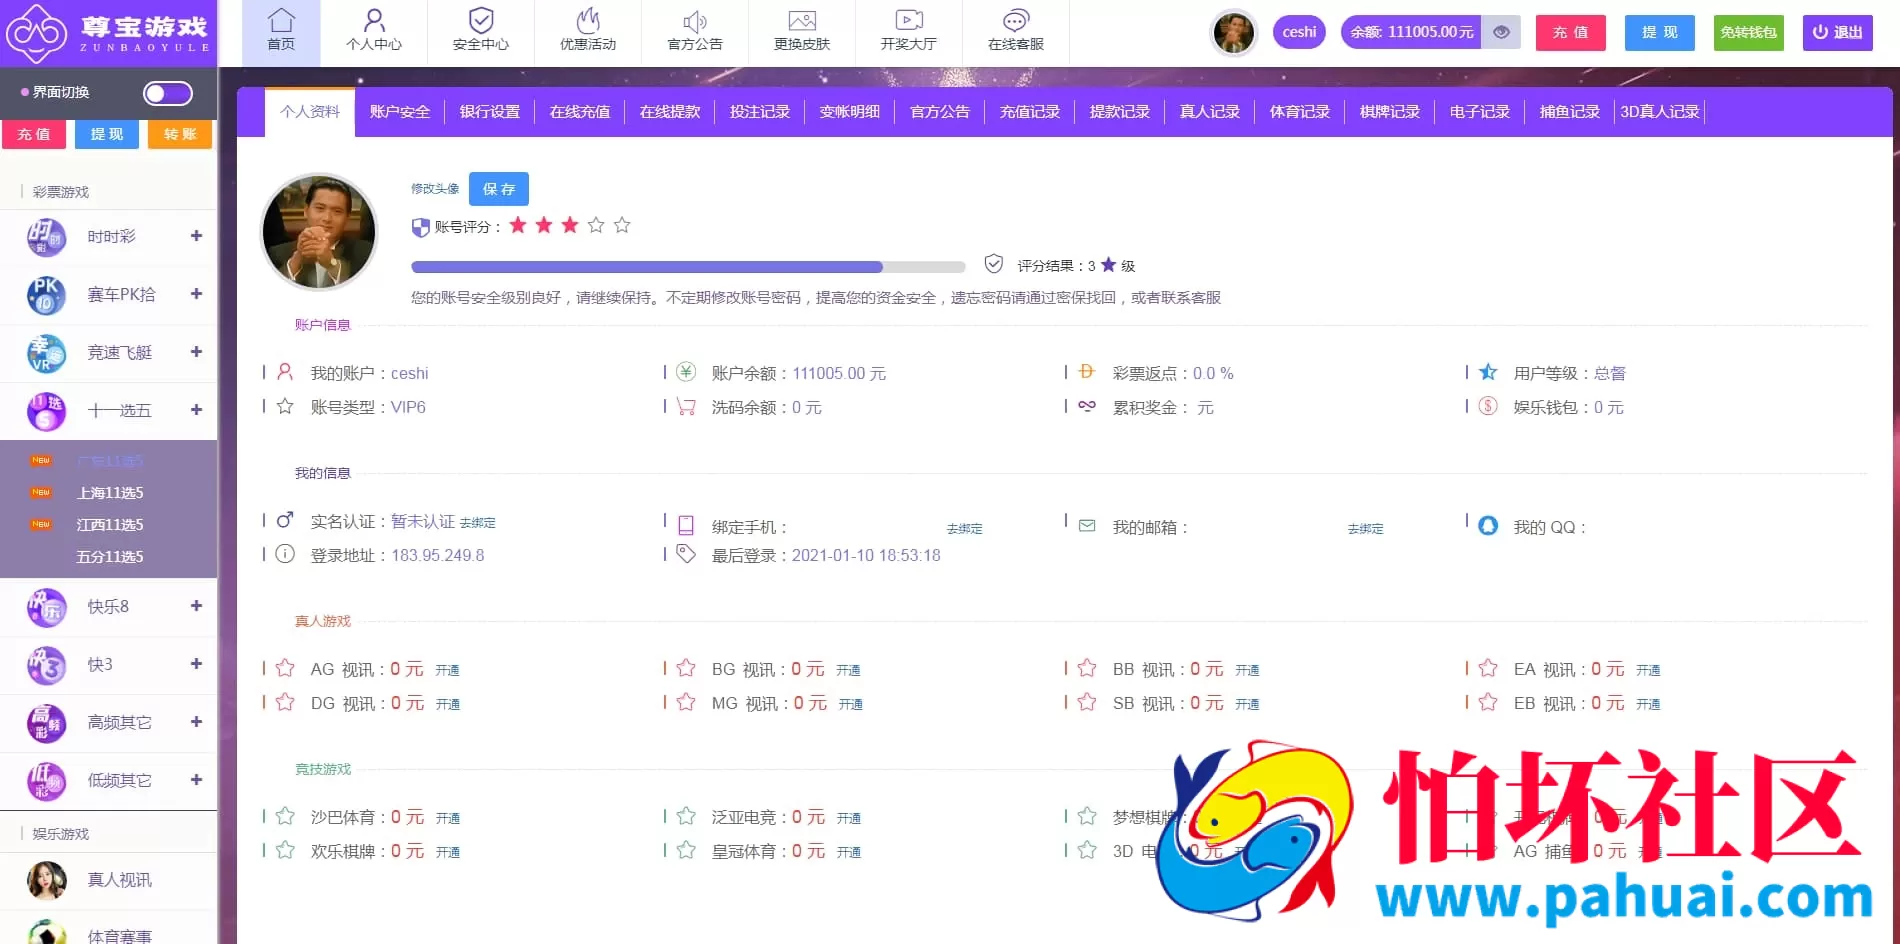Open the 安全中心 (Security Center) icon
1900x944 pixels.
point(481,30)
